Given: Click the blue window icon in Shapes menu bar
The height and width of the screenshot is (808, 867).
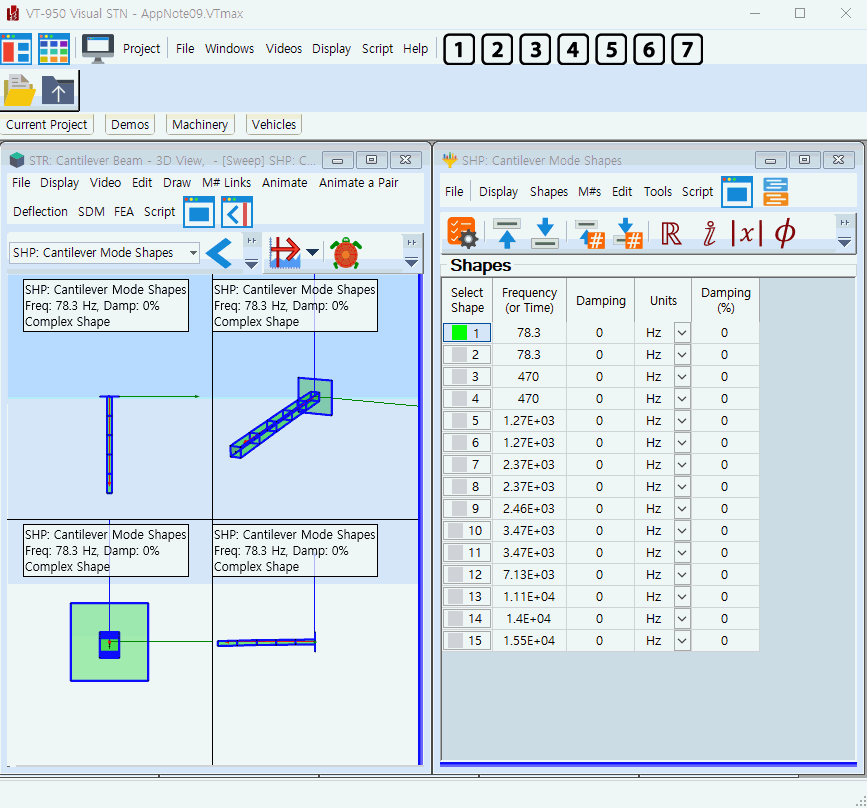Looking at the screenshot, I should [x=737, y=192].
